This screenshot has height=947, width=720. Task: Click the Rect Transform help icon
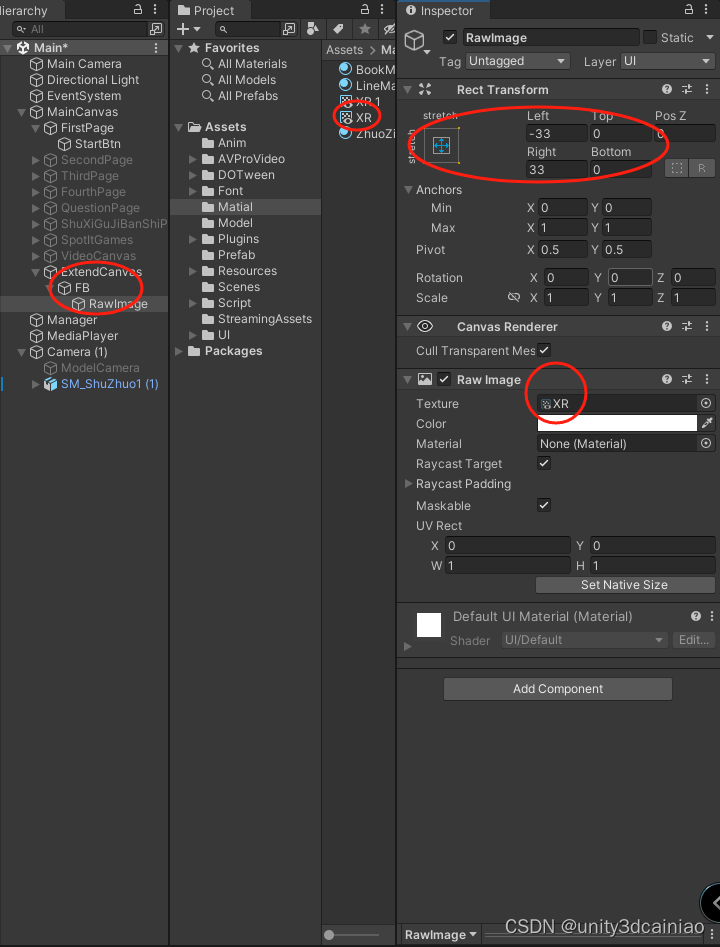667,89
